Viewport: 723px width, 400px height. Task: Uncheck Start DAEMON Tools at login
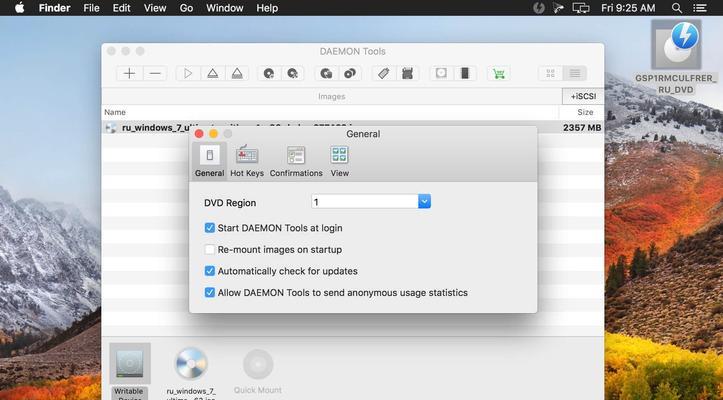point(209,228)
